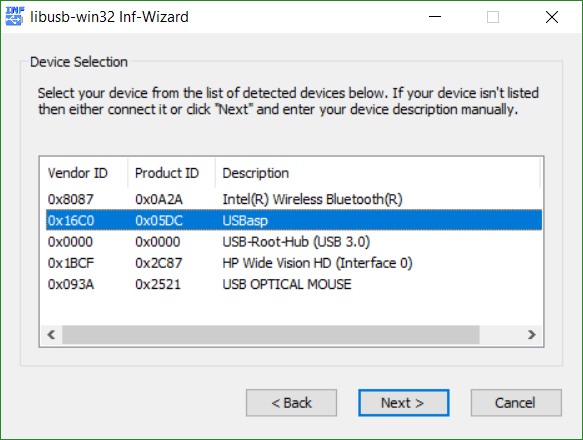Sort by the Product ID column header
Screen dimensions: 583x440
[x=171, y=173]
